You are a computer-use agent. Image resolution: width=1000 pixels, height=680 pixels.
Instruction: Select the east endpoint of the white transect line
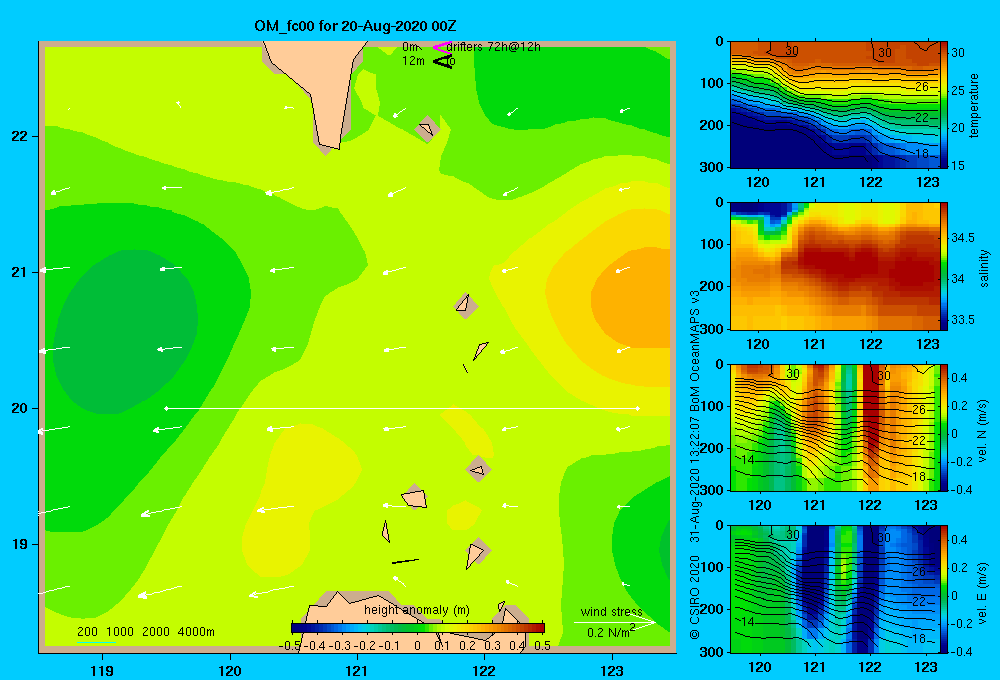point(638,408)
